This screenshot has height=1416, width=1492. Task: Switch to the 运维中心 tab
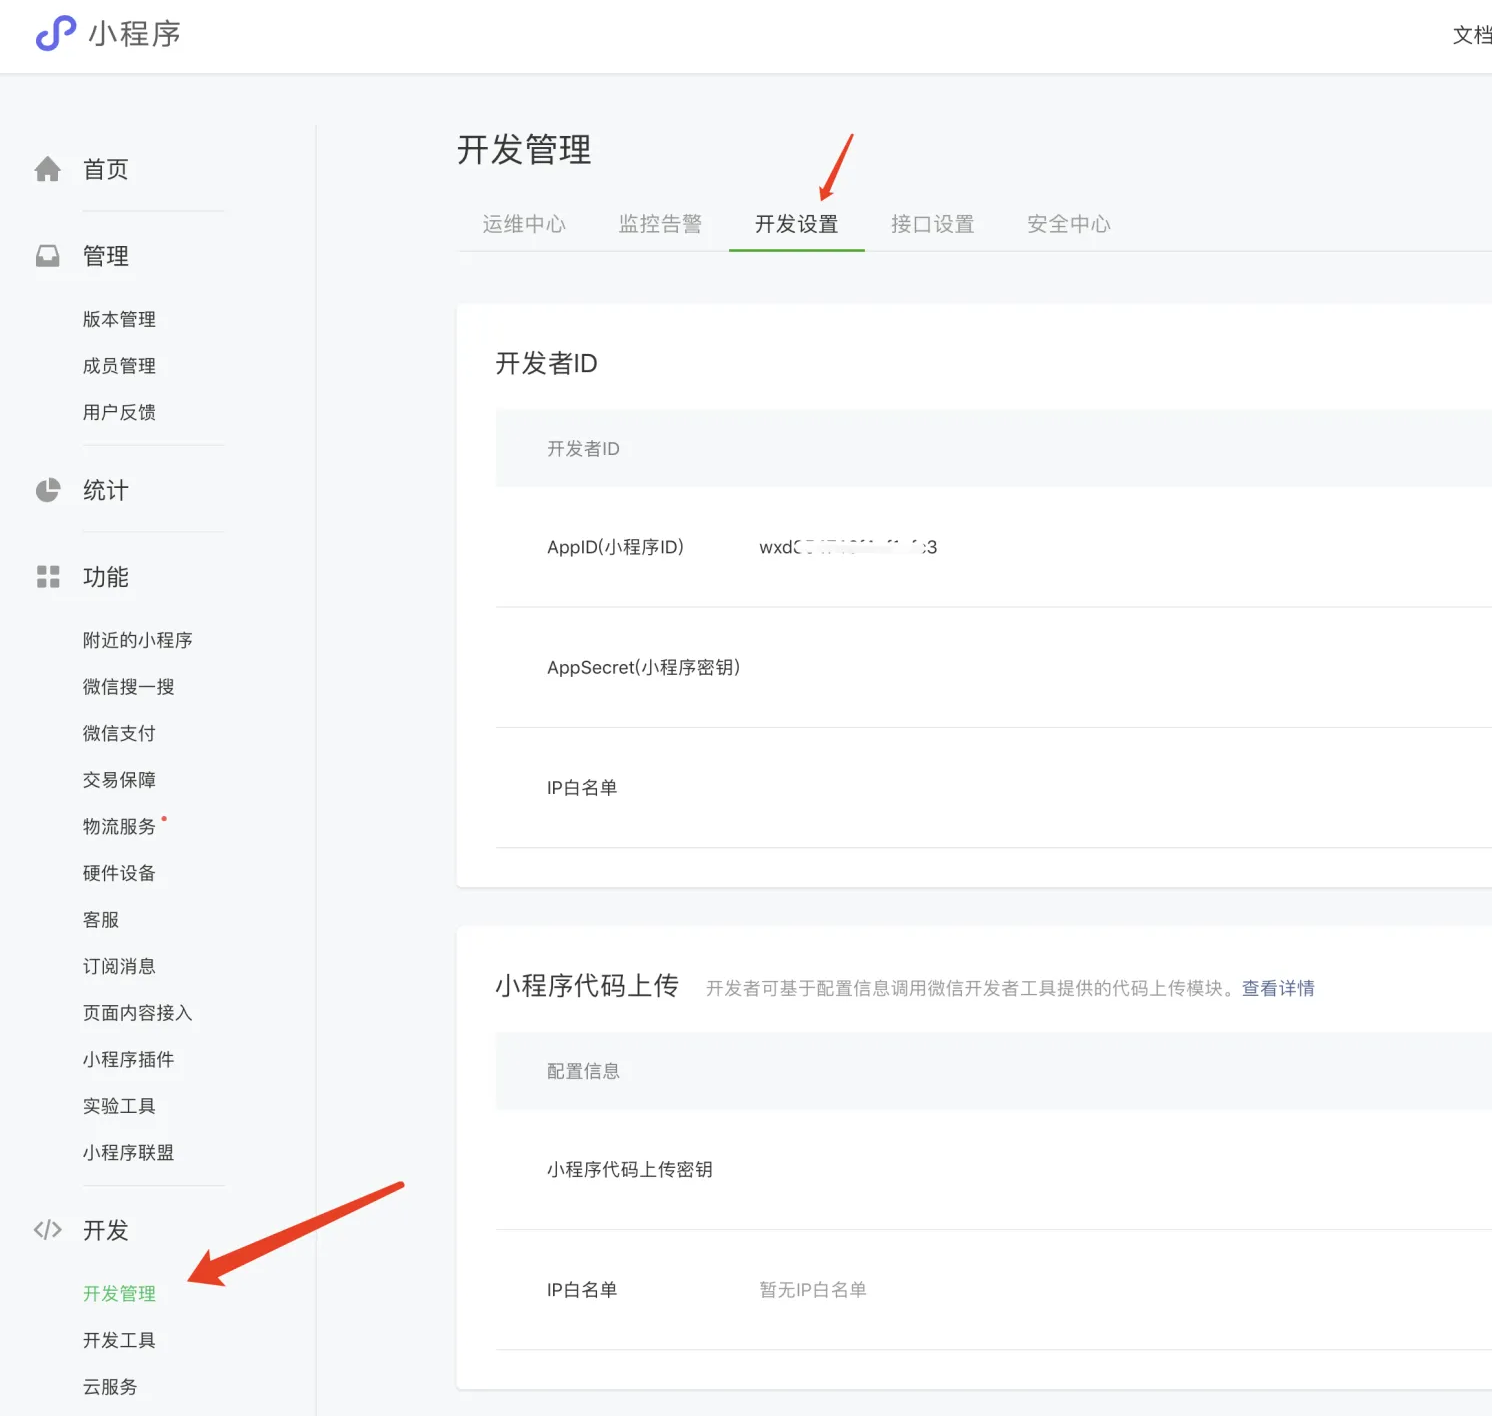click(x=524, y=224)
